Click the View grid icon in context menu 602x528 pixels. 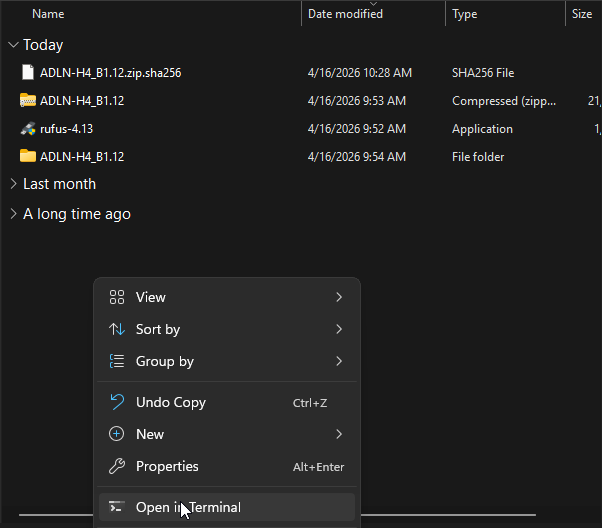(117, 297)
